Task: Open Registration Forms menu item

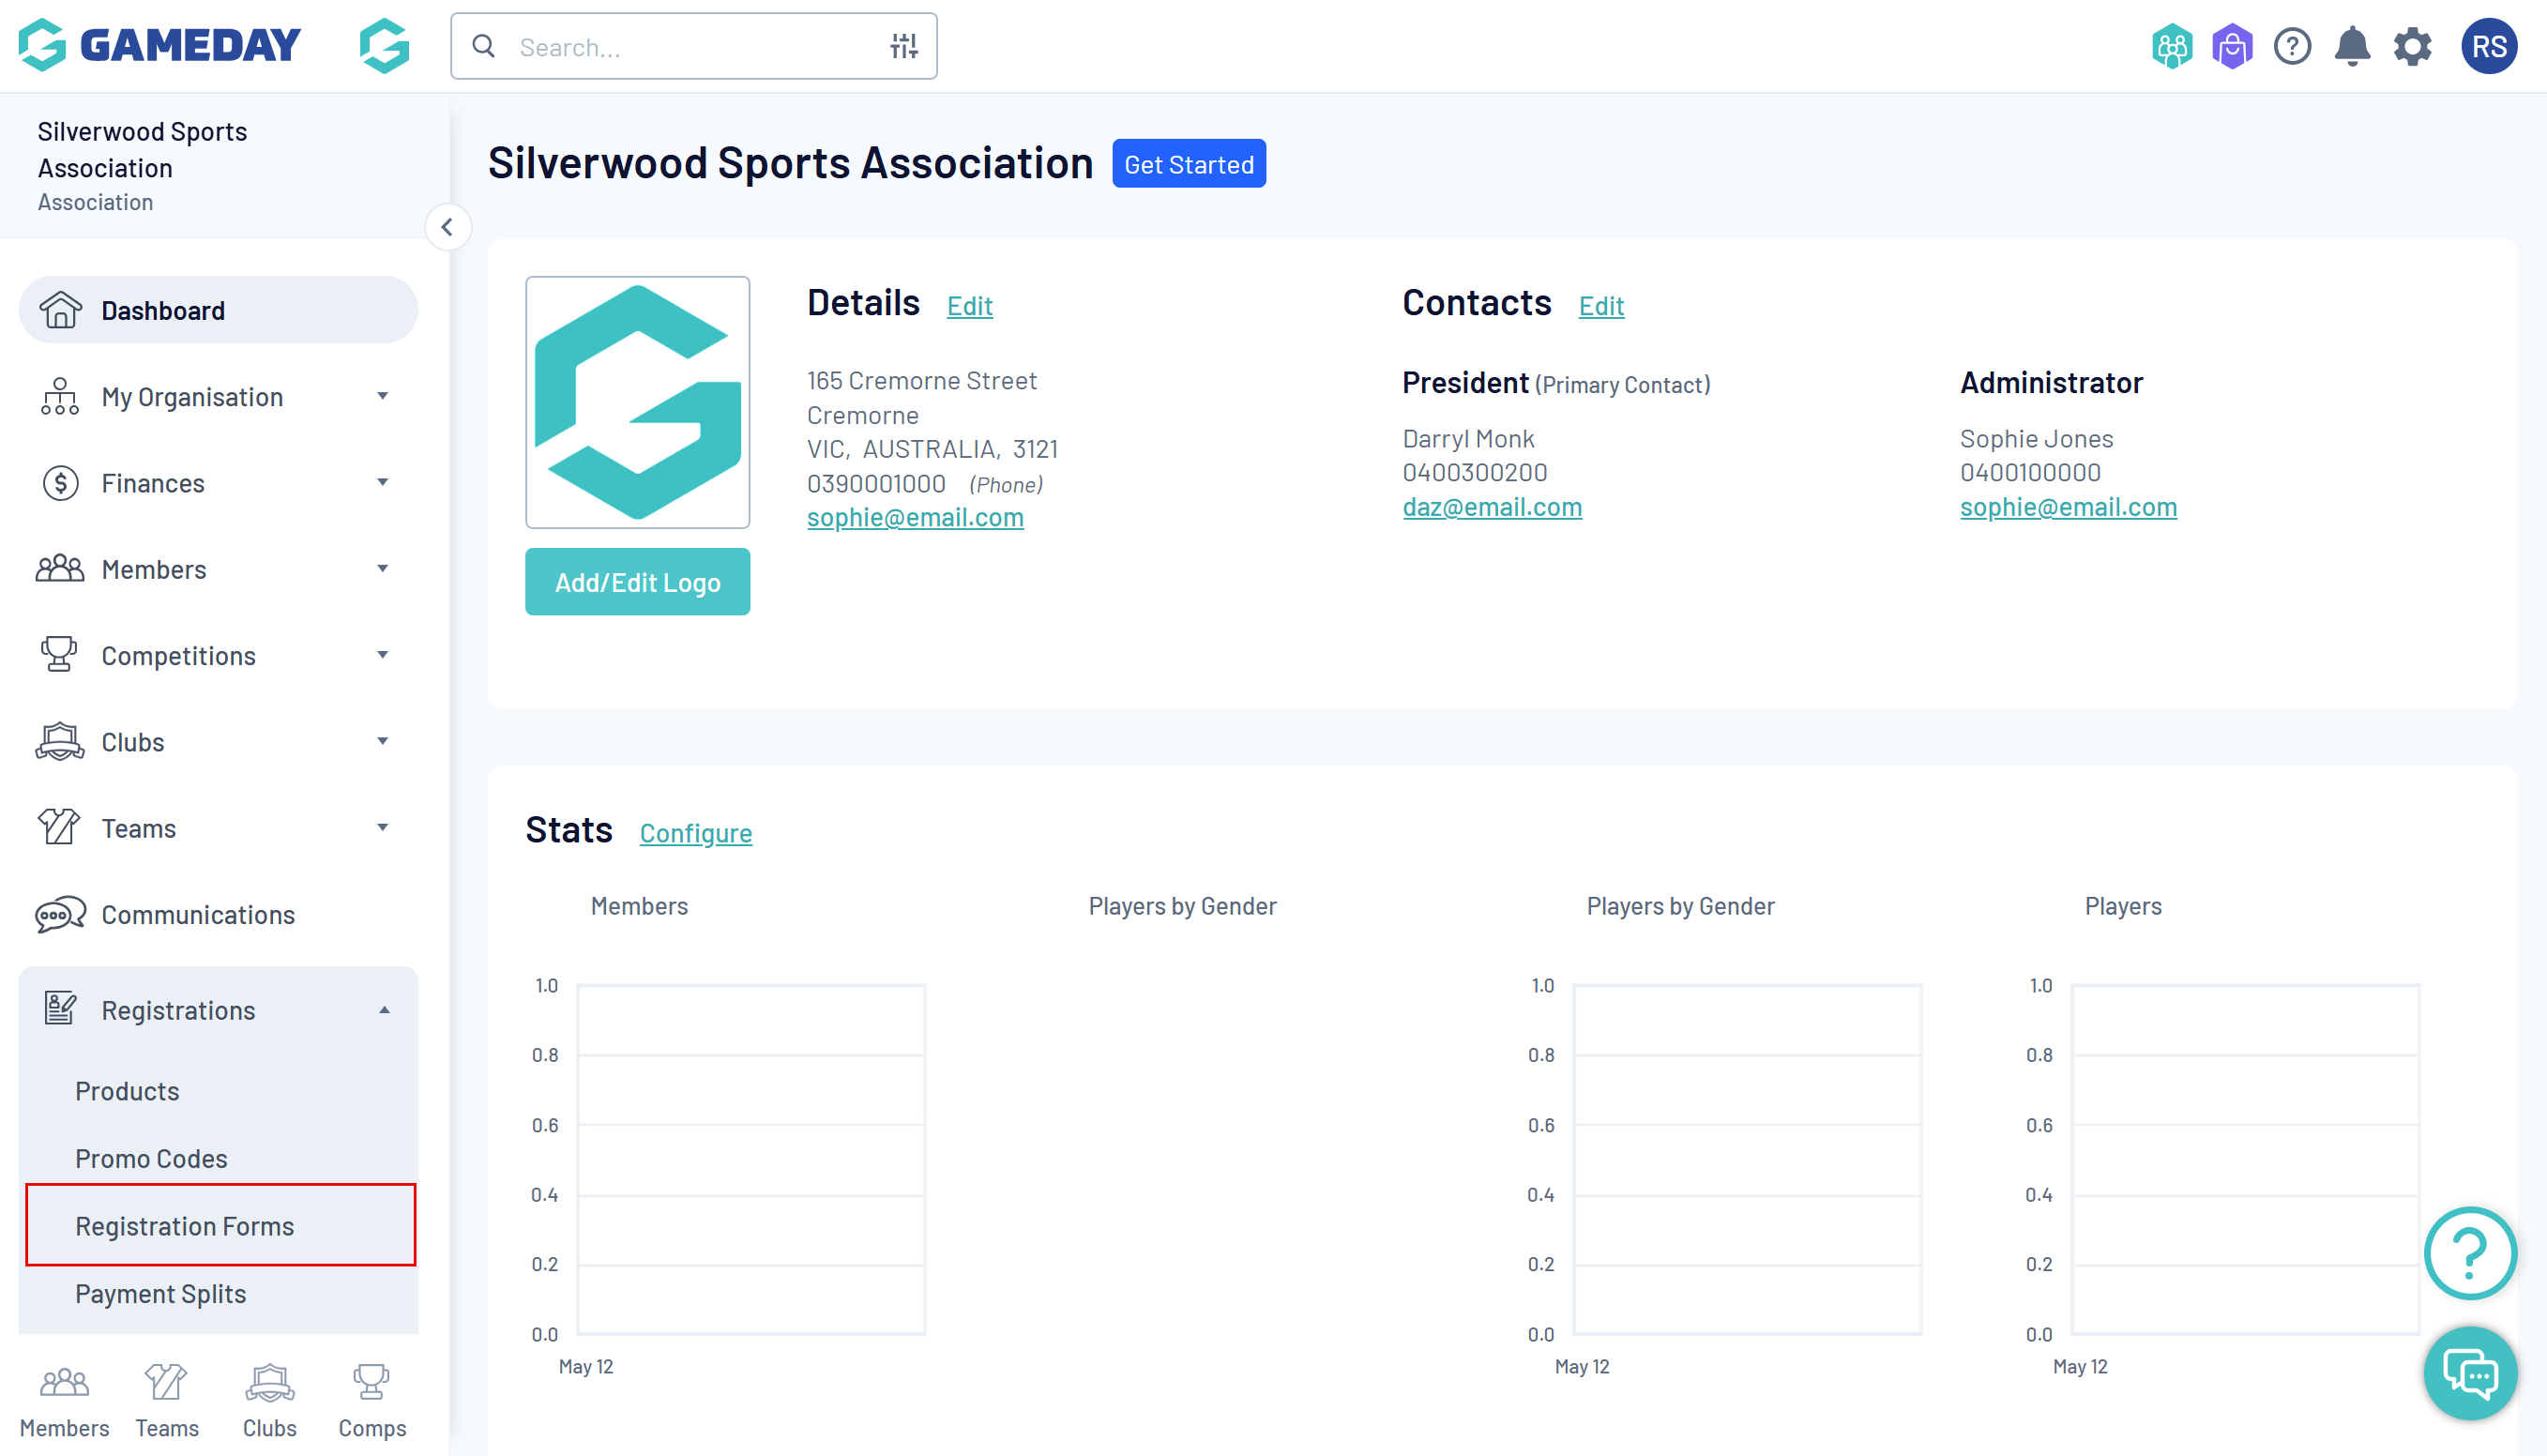Action: click(185, 1225)
